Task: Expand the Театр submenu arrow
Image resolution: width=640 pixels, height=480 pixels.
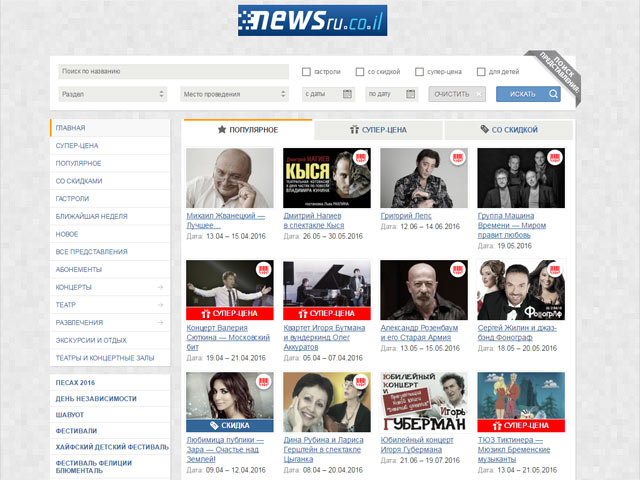Action: [x=160, y=305]
